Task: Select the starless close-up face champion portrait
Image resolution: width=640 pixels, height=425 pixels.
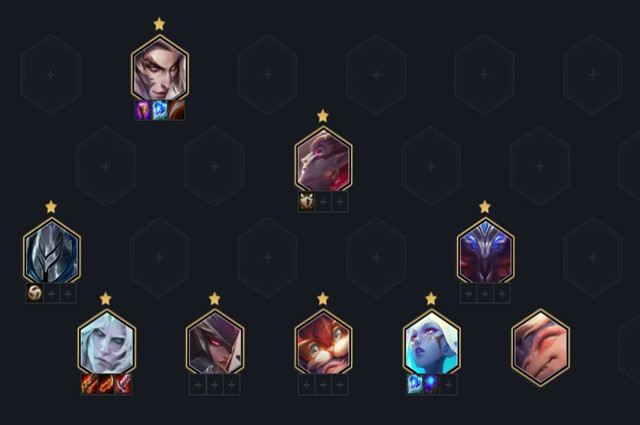Action: coord(540,347)
